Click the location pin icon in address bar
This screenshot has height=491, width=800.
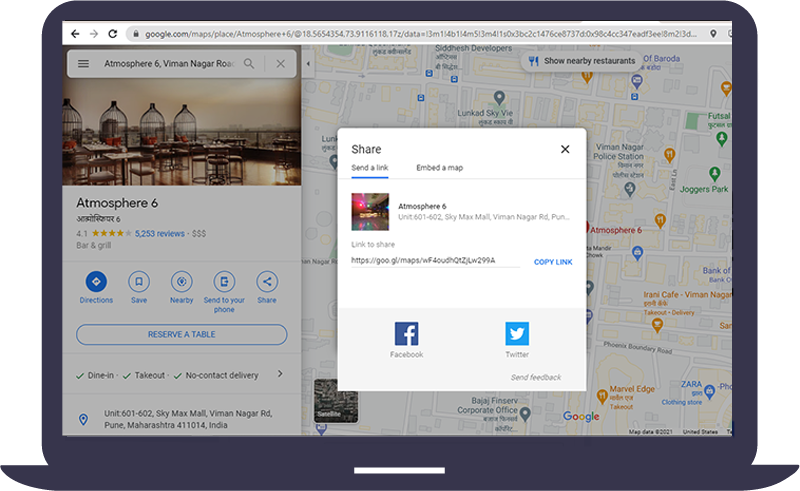(713, 34)
